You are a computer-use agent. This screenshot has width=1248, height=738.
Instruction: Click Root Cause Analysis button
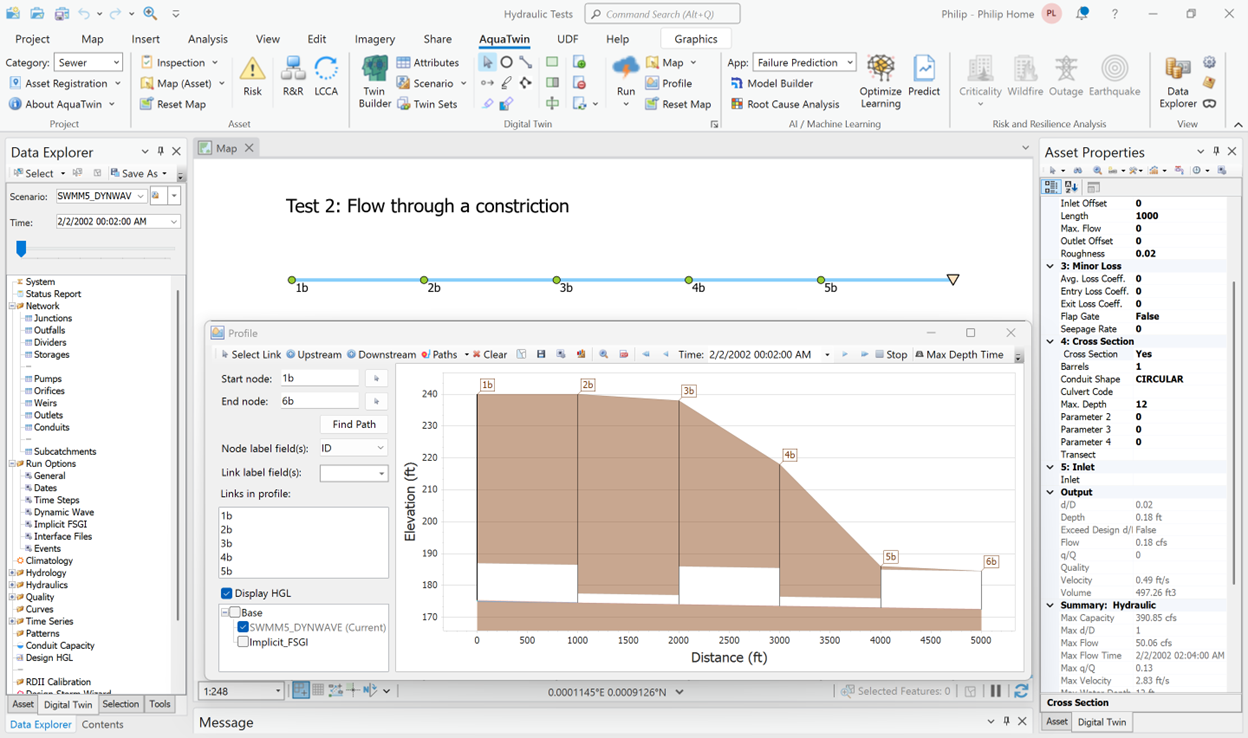[x=785, y=104]
